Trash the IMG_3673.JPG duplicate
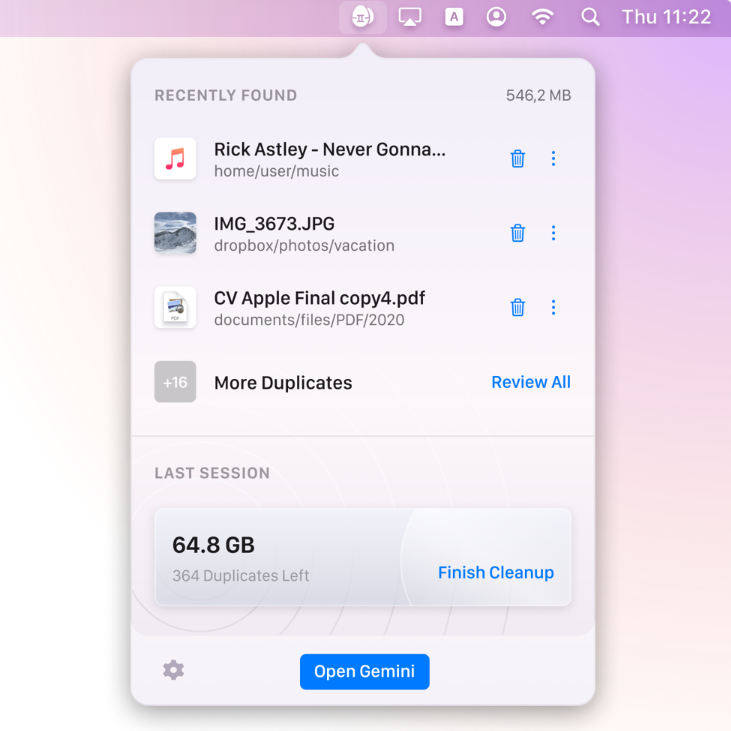The width and height of the screenshot is (731, 731). coord(518,233)
